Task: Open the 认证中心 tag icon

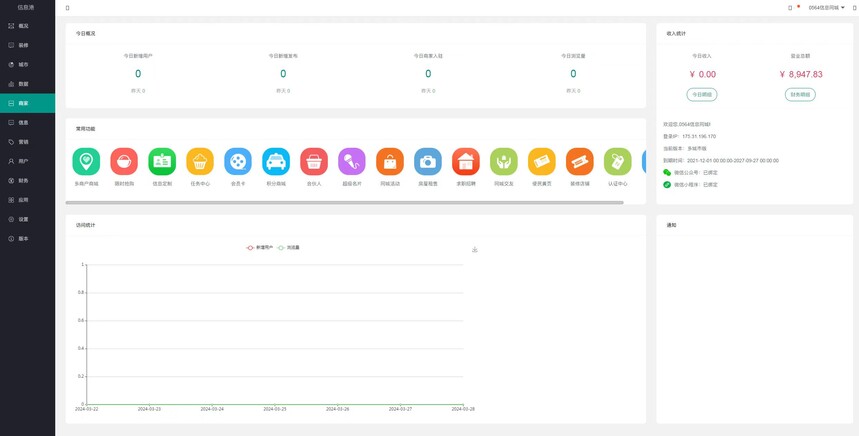Action: coord(618,162)
